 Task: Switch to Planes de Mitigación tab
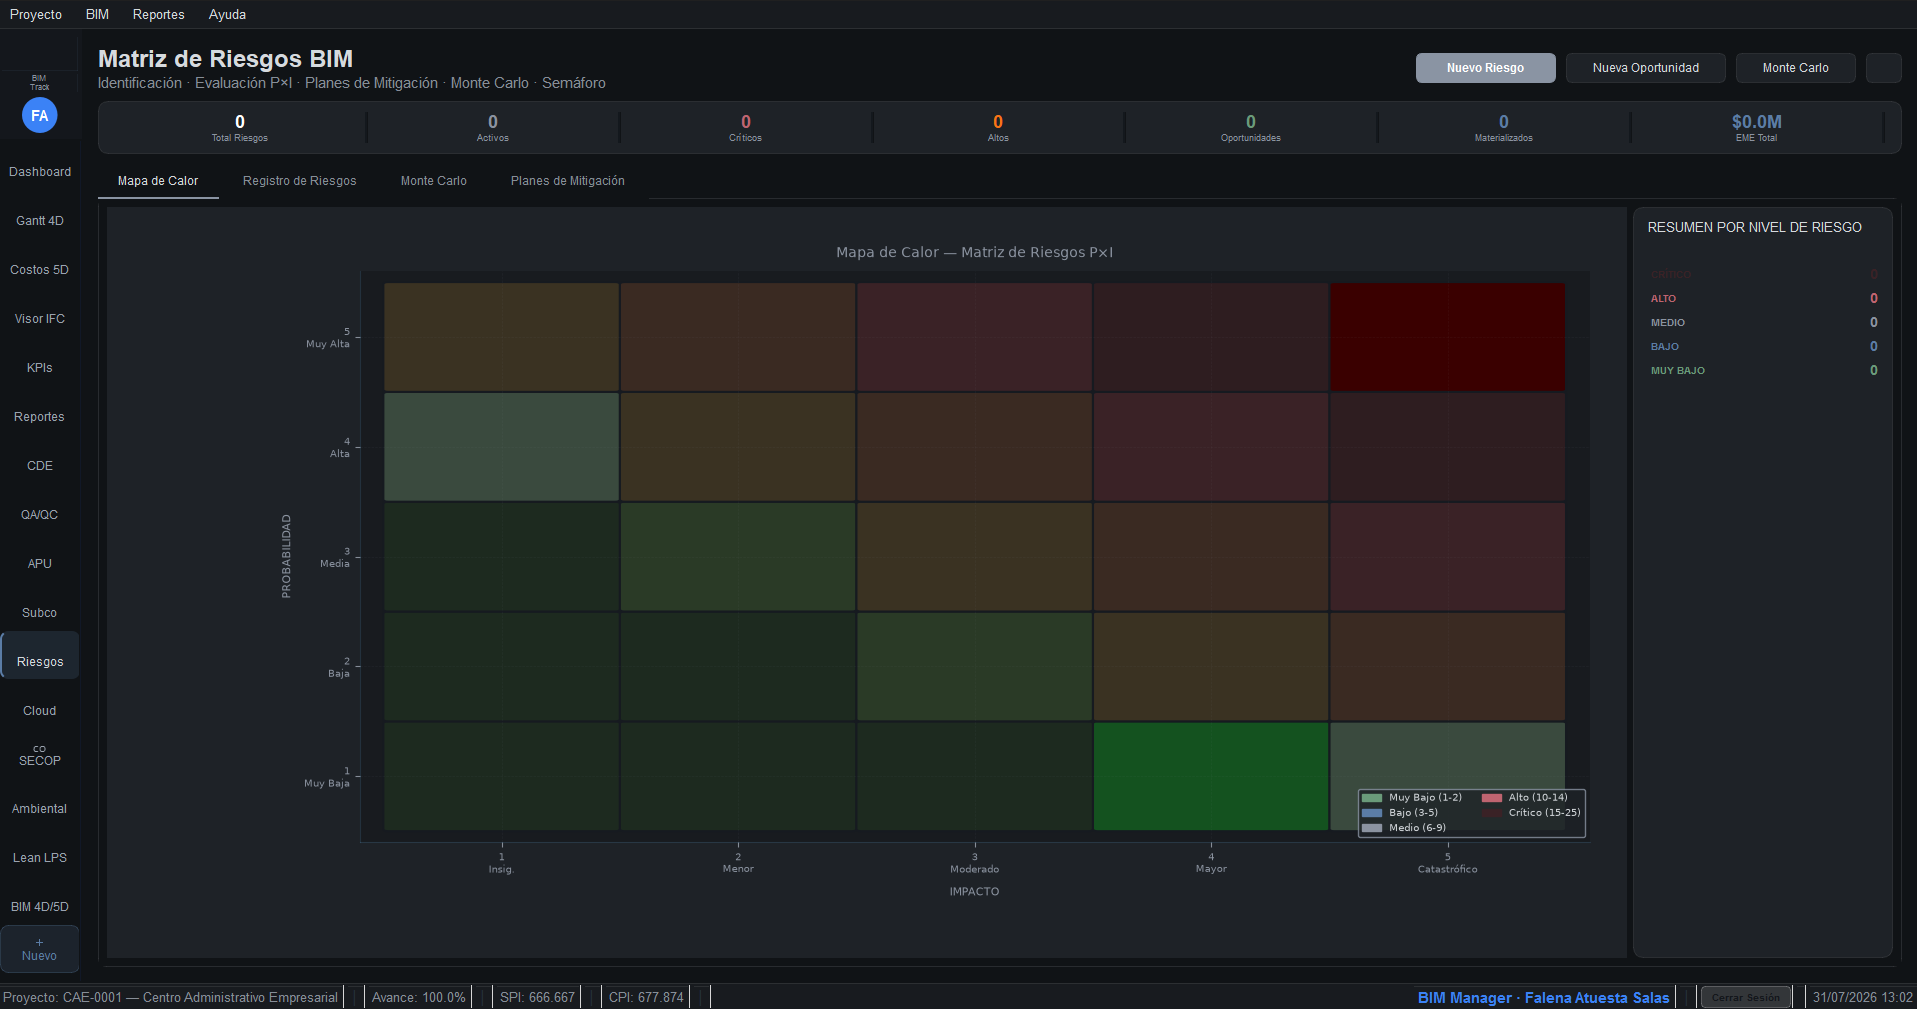pos(568,181)
